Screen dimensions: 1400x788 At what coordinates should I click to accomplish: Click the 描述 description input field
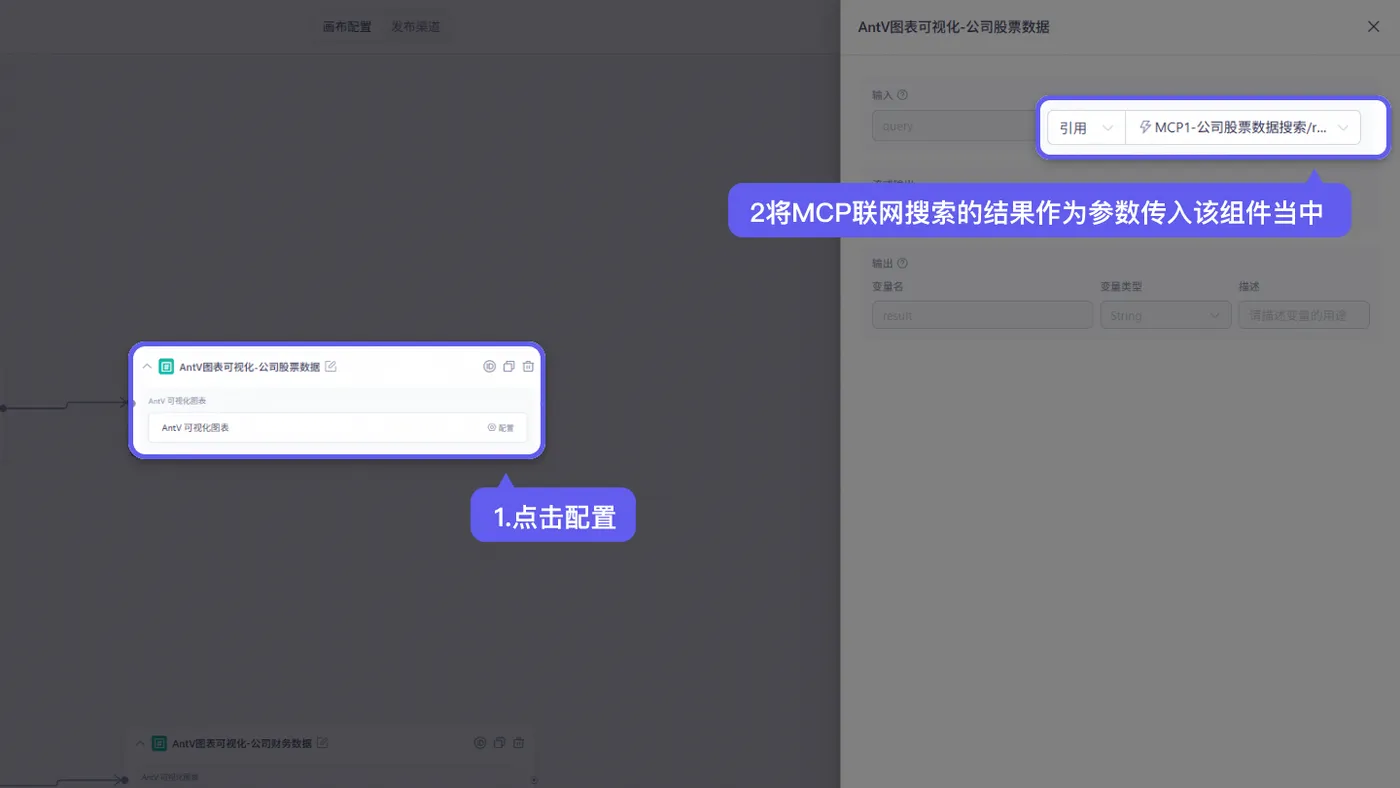1304,315
